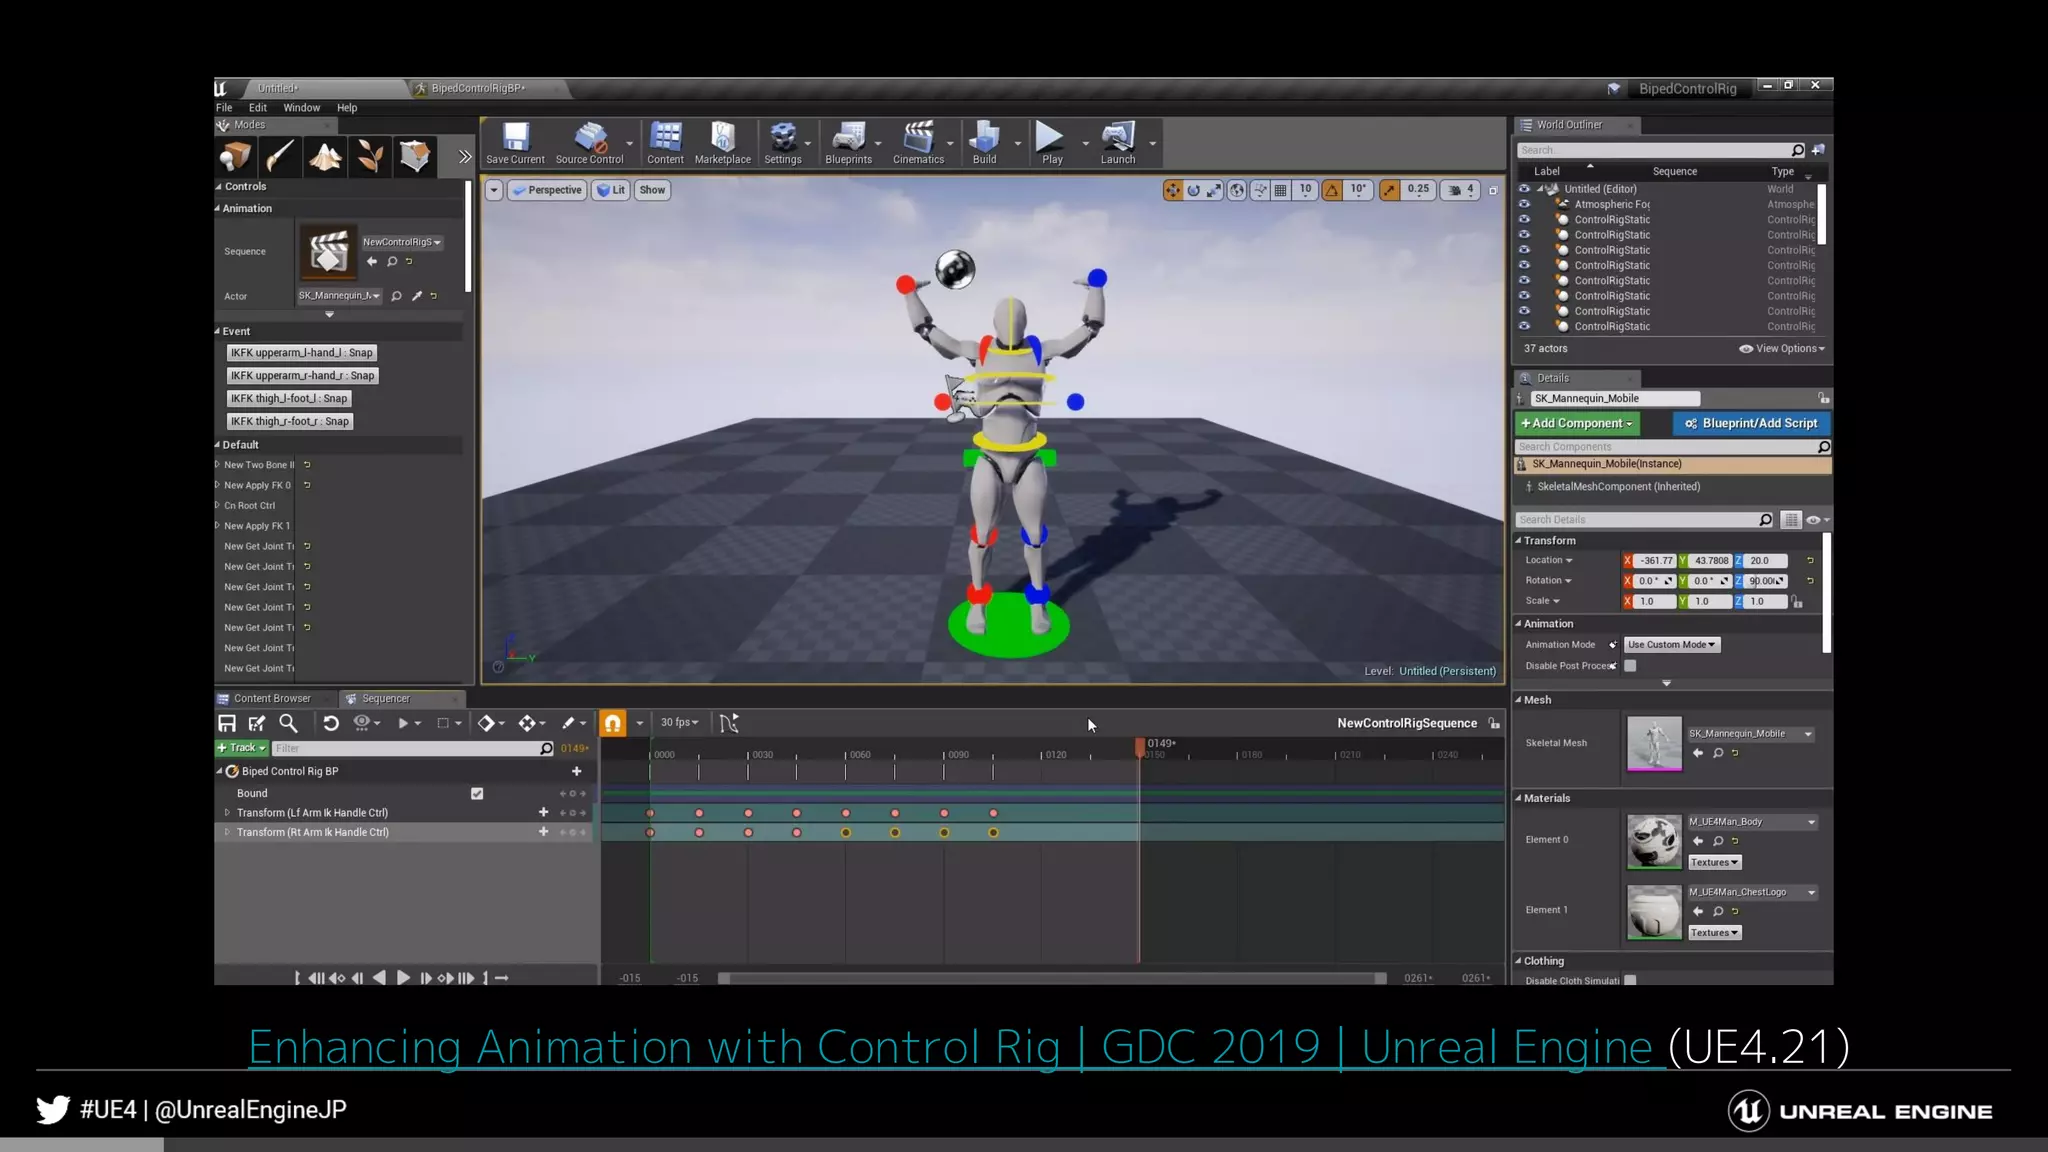Click IKFK thigh_r-foot_r Snap button

[x=290, y=422]
